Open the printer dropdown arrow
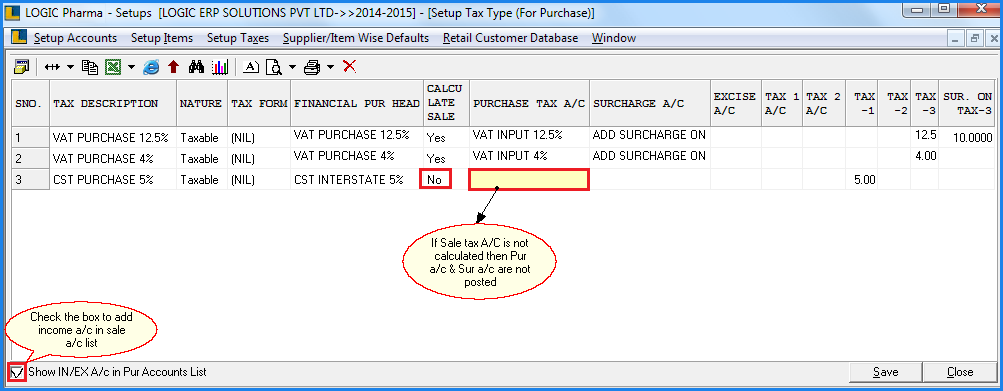Image resolution: width=1003 pixels, height=391 pixels. (330, 67)
